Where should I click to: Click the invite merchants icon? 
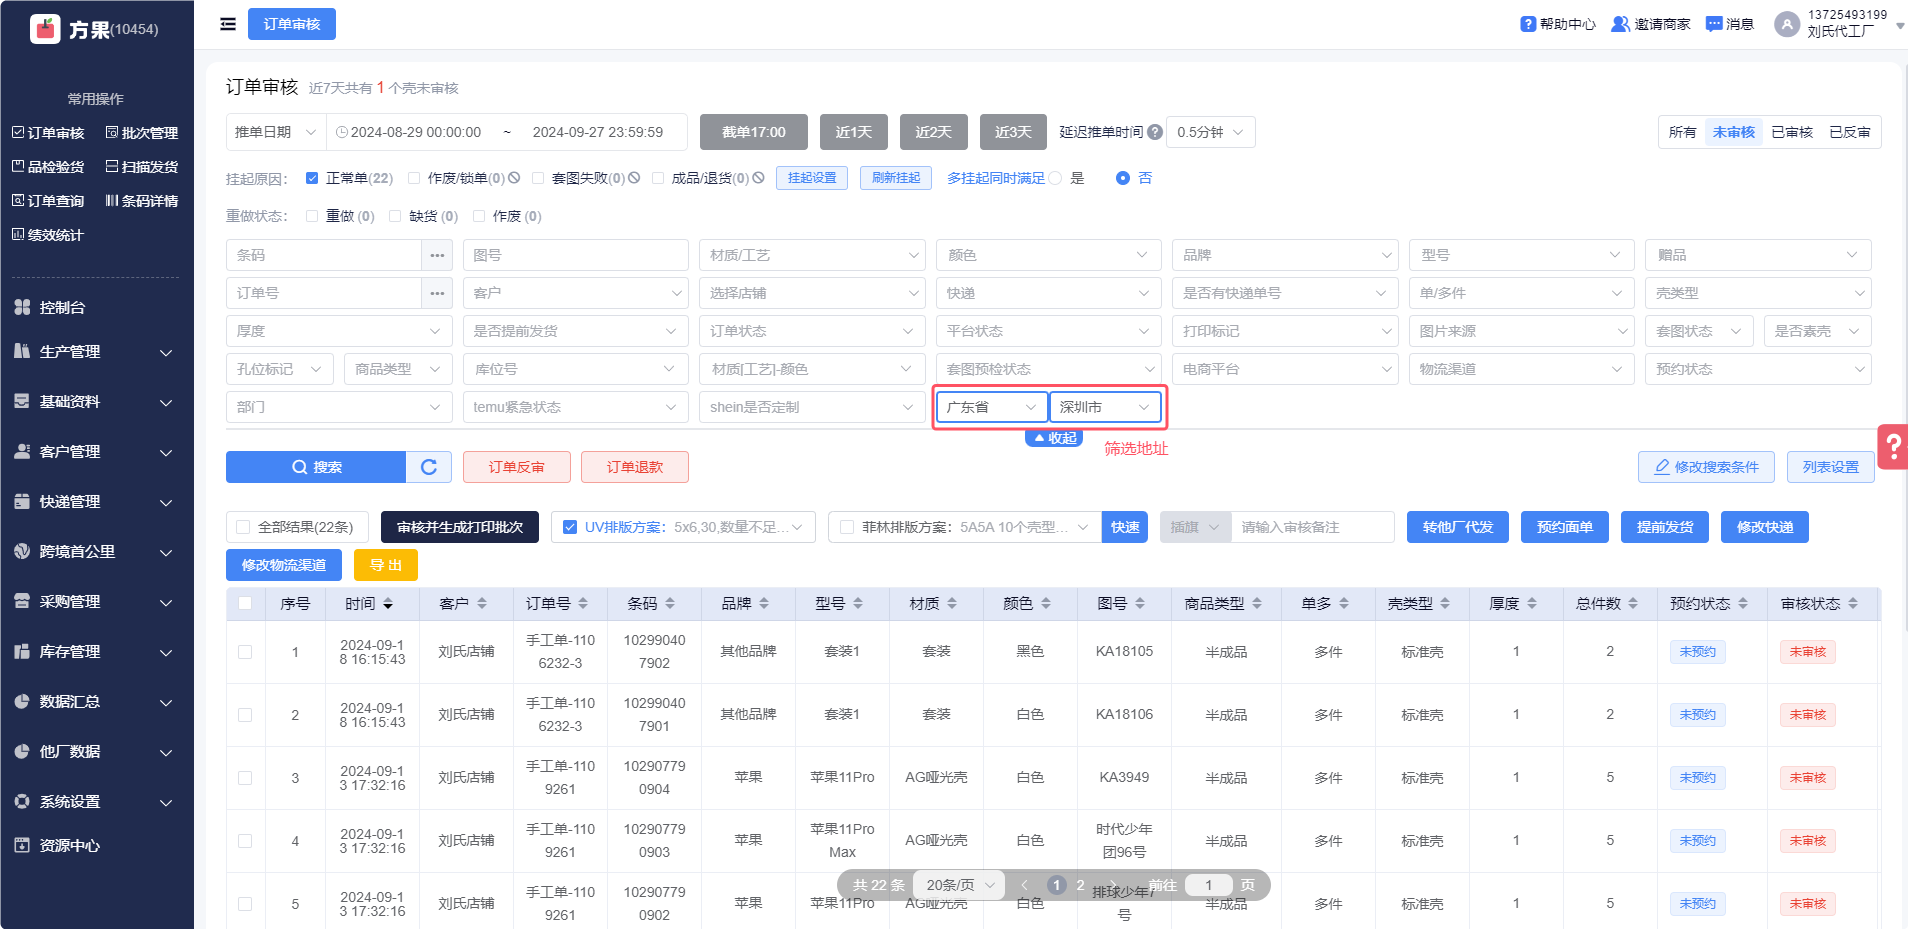1620,24
